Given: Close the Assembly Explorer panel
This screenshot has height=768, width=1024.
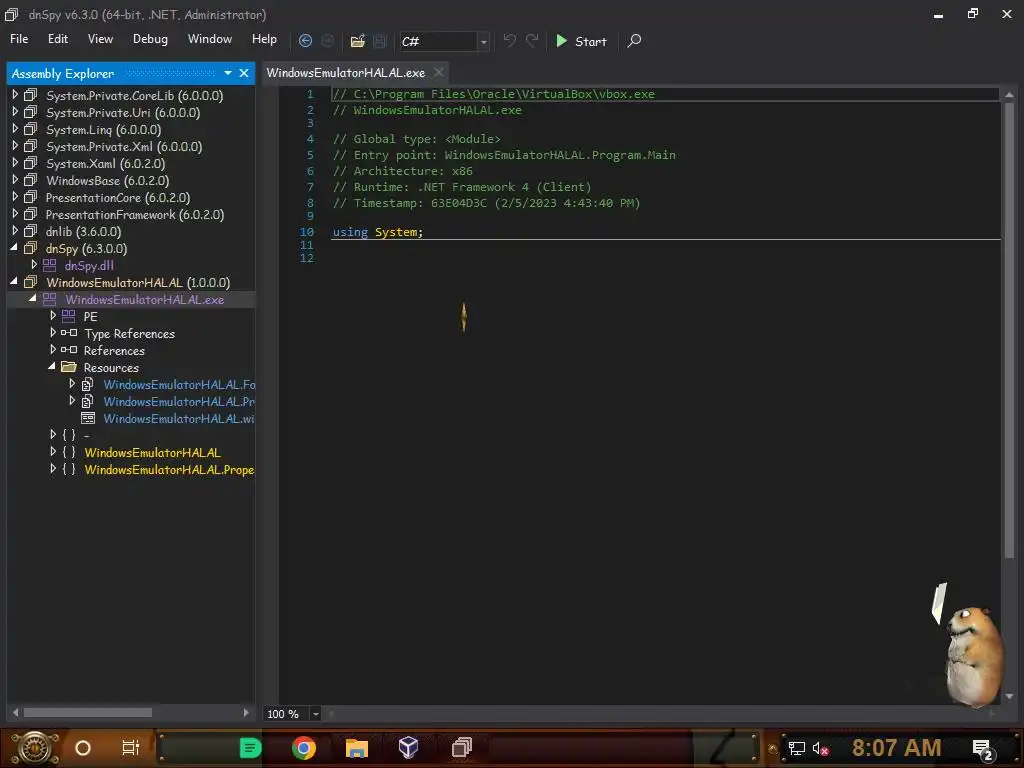Looking at the screenshot, I should pos(244,73).
